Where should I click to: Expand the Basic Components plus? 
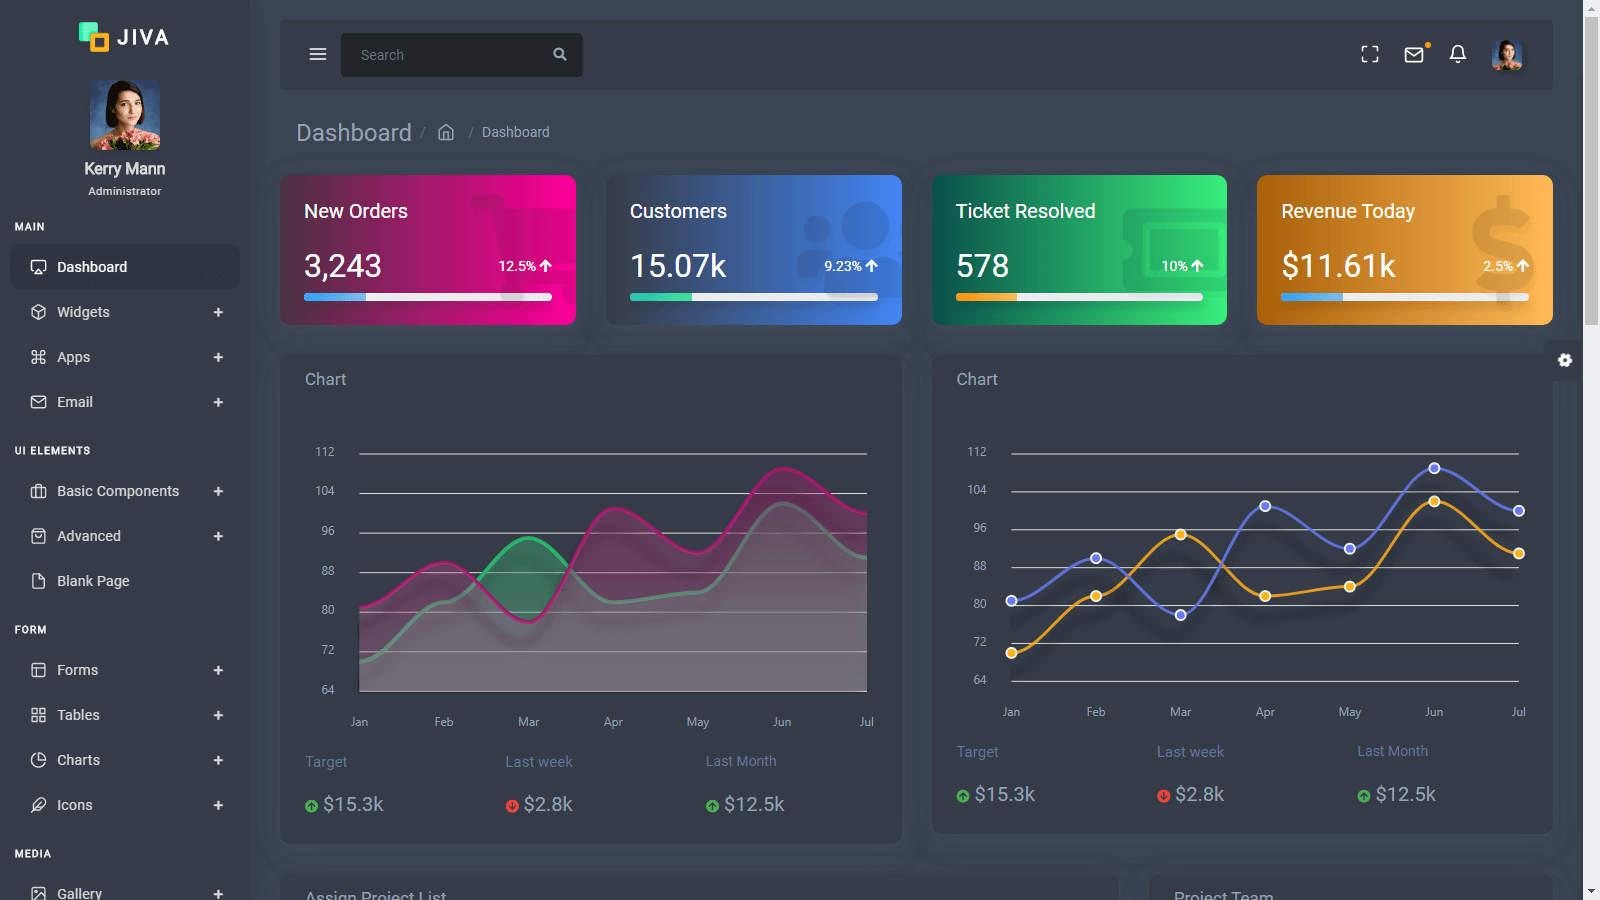(x=218, y=491)
